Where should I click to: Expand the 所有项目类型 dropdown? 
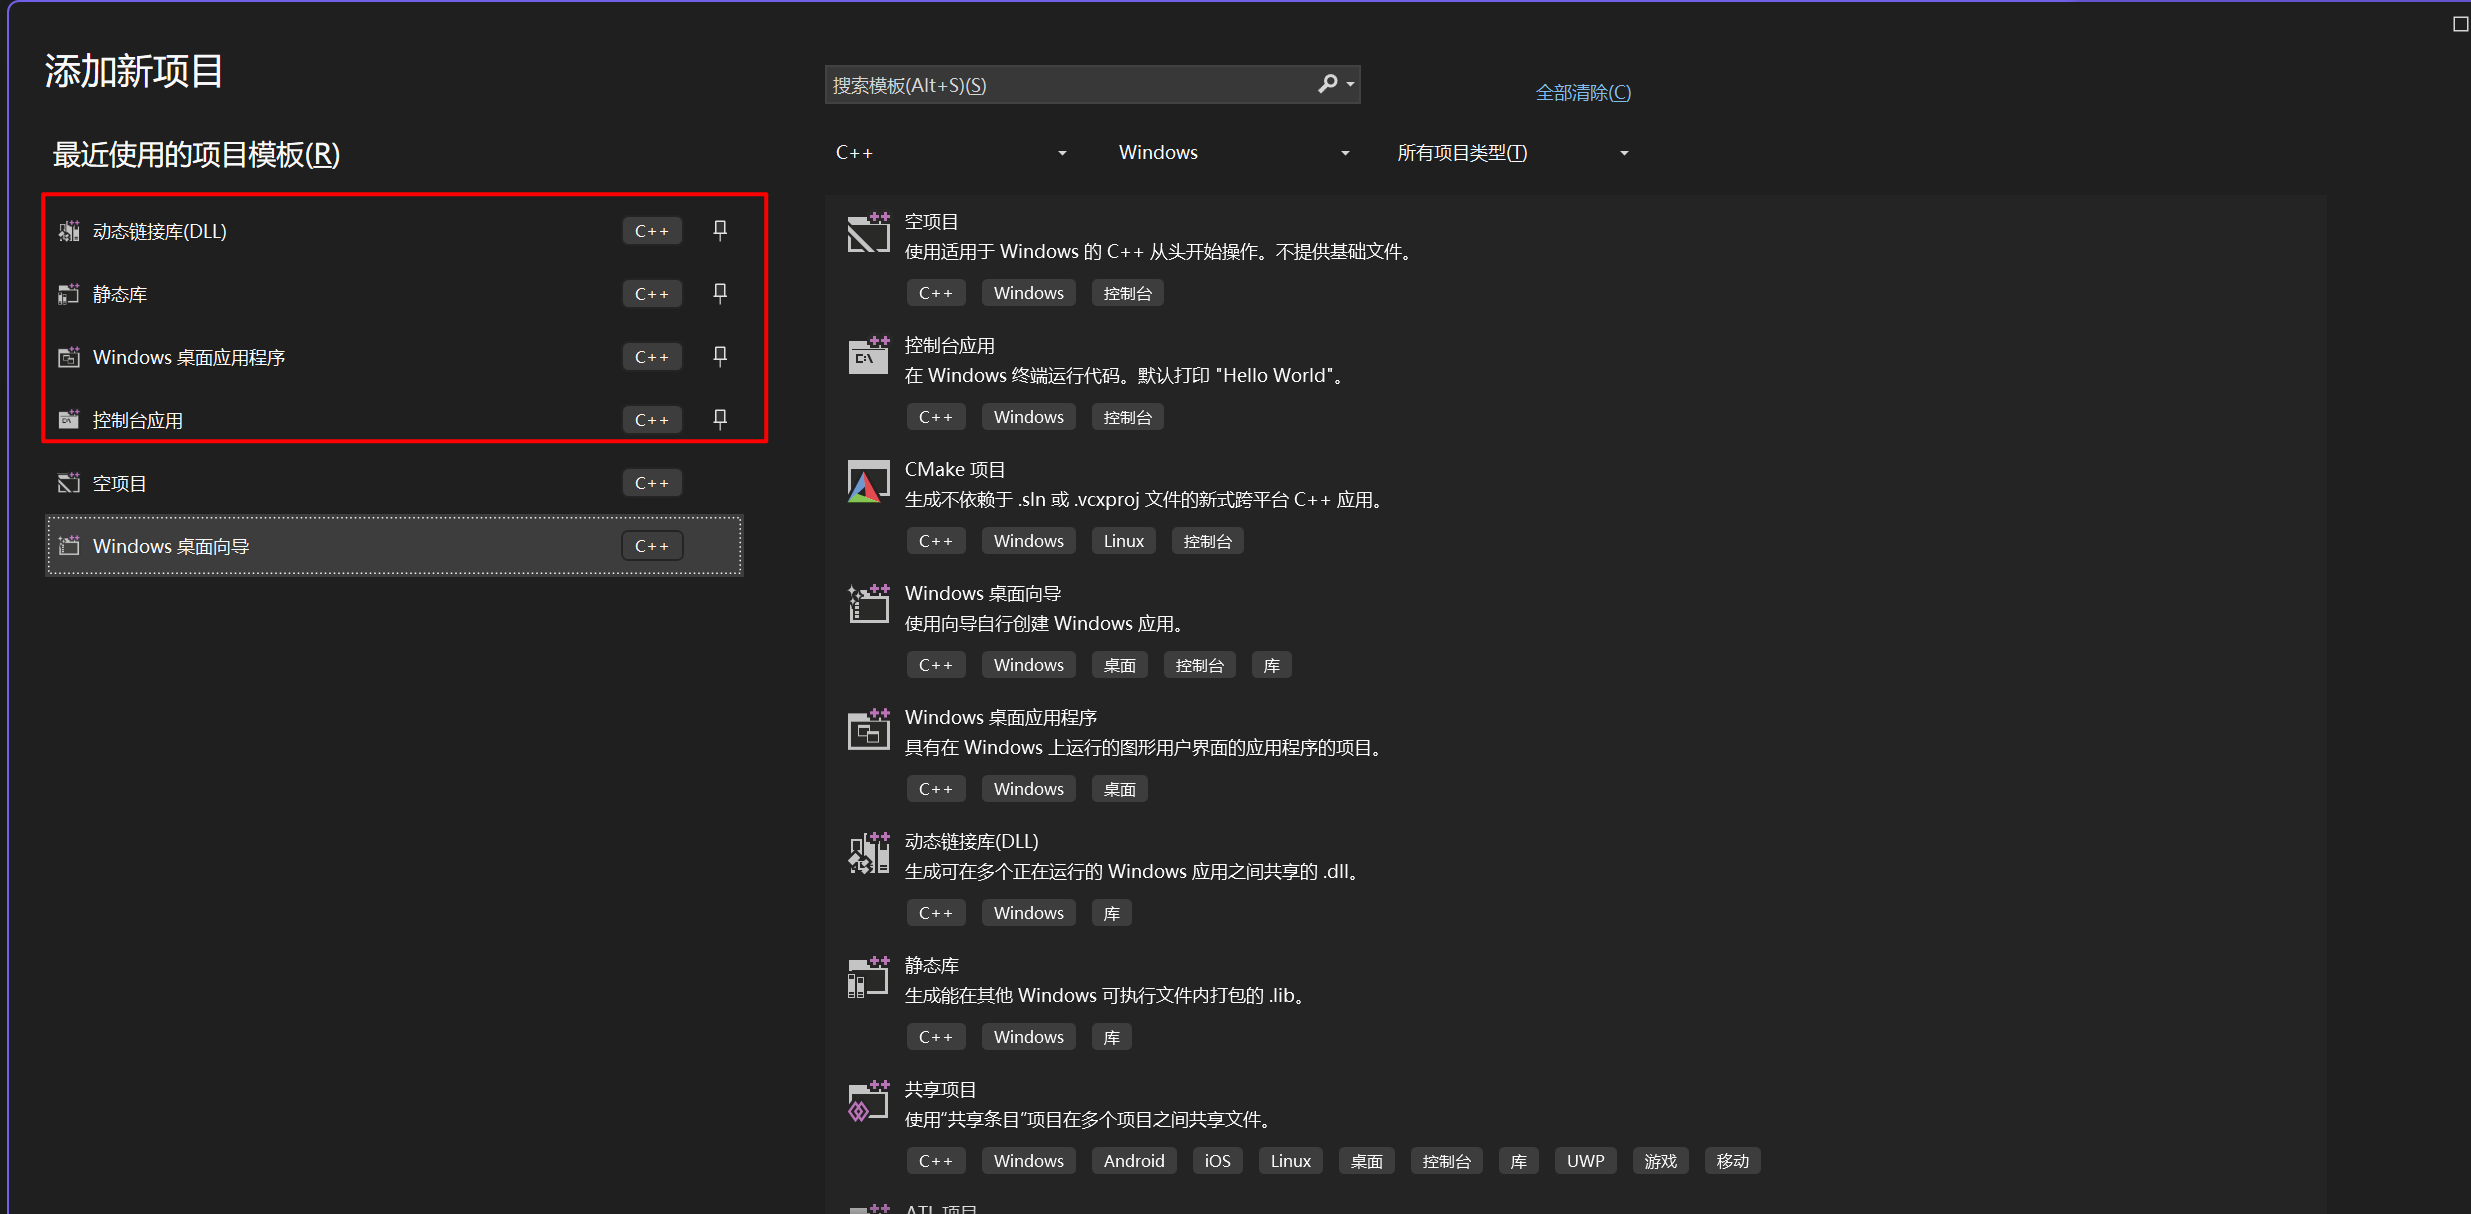click(x=1512, y=153)
